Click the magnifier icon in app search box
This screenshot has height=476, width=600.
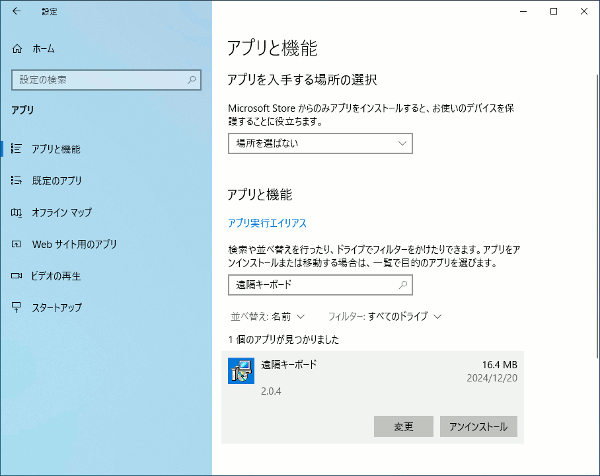click(x=402, y=285)
